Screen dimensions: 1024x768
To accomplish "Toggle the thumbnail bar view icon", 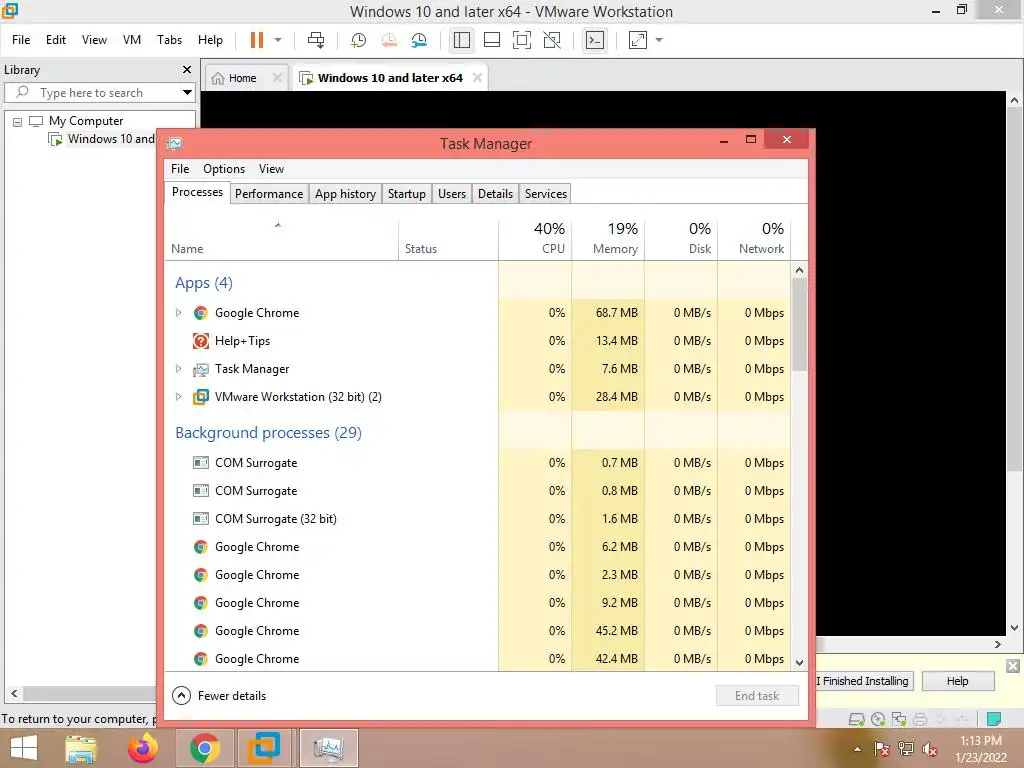I will (492, 40).
